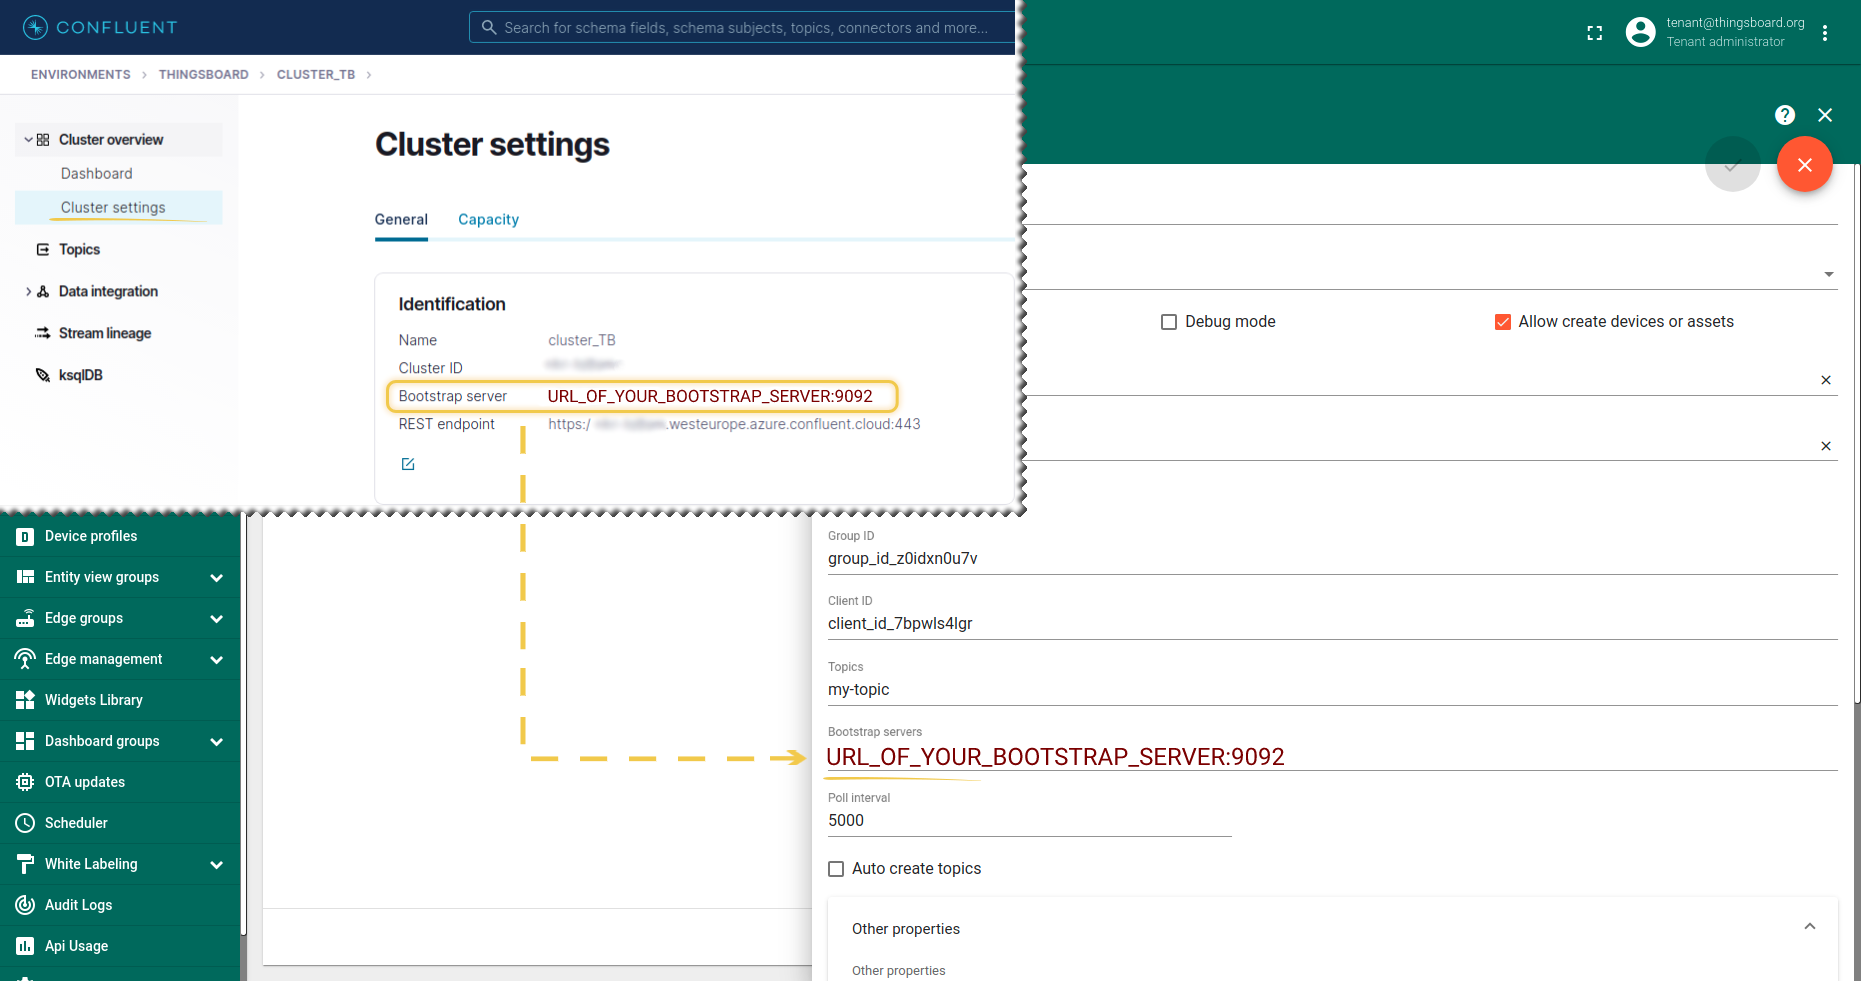Click the edit icon under REST endpoint

(x=408, y=464)
